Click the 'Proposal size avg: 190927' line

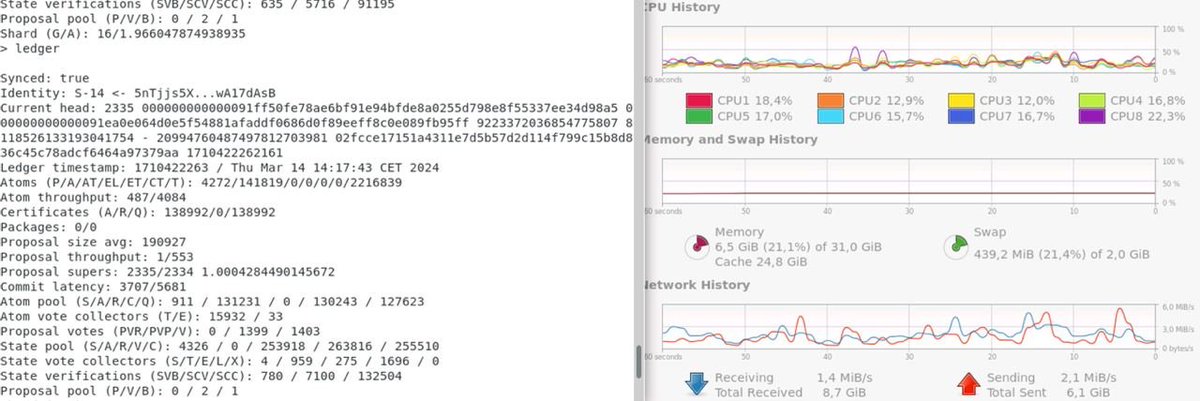pos(94,243)
